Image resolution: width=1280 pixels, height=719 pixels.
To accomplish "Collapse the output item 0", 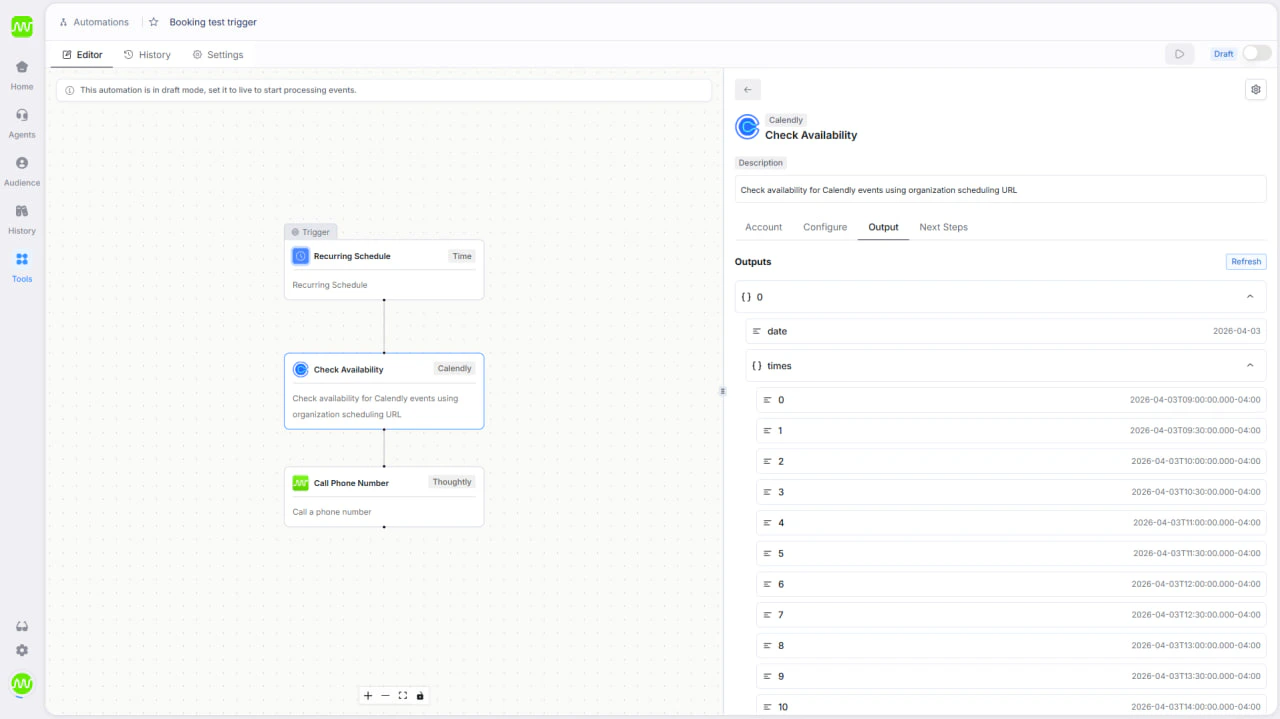I will (1249, 296).
